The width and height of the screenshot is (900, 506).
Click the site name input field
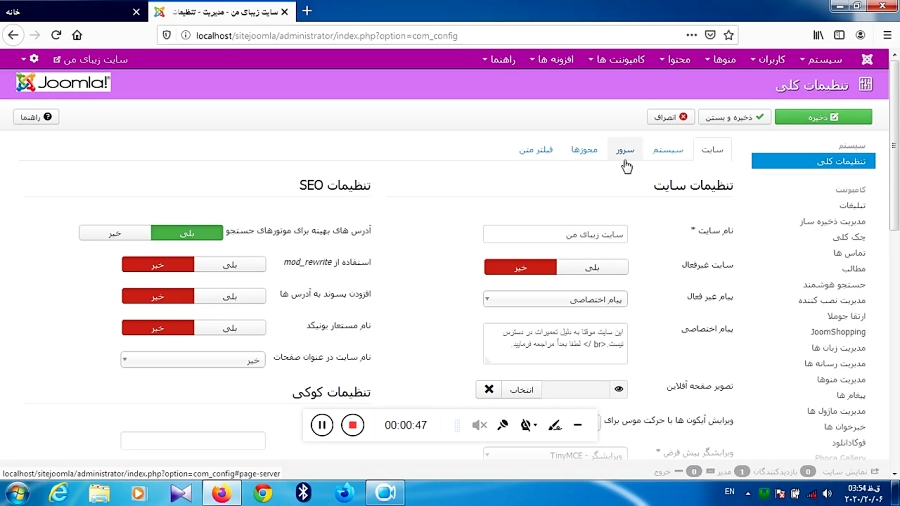click(556, 234)
